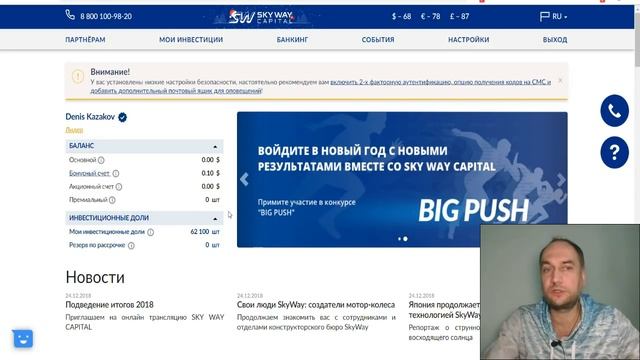This screenshot has height=360, width=640.
Task: Click the info icon beside Акционный счет
Action: click(119, 187)
